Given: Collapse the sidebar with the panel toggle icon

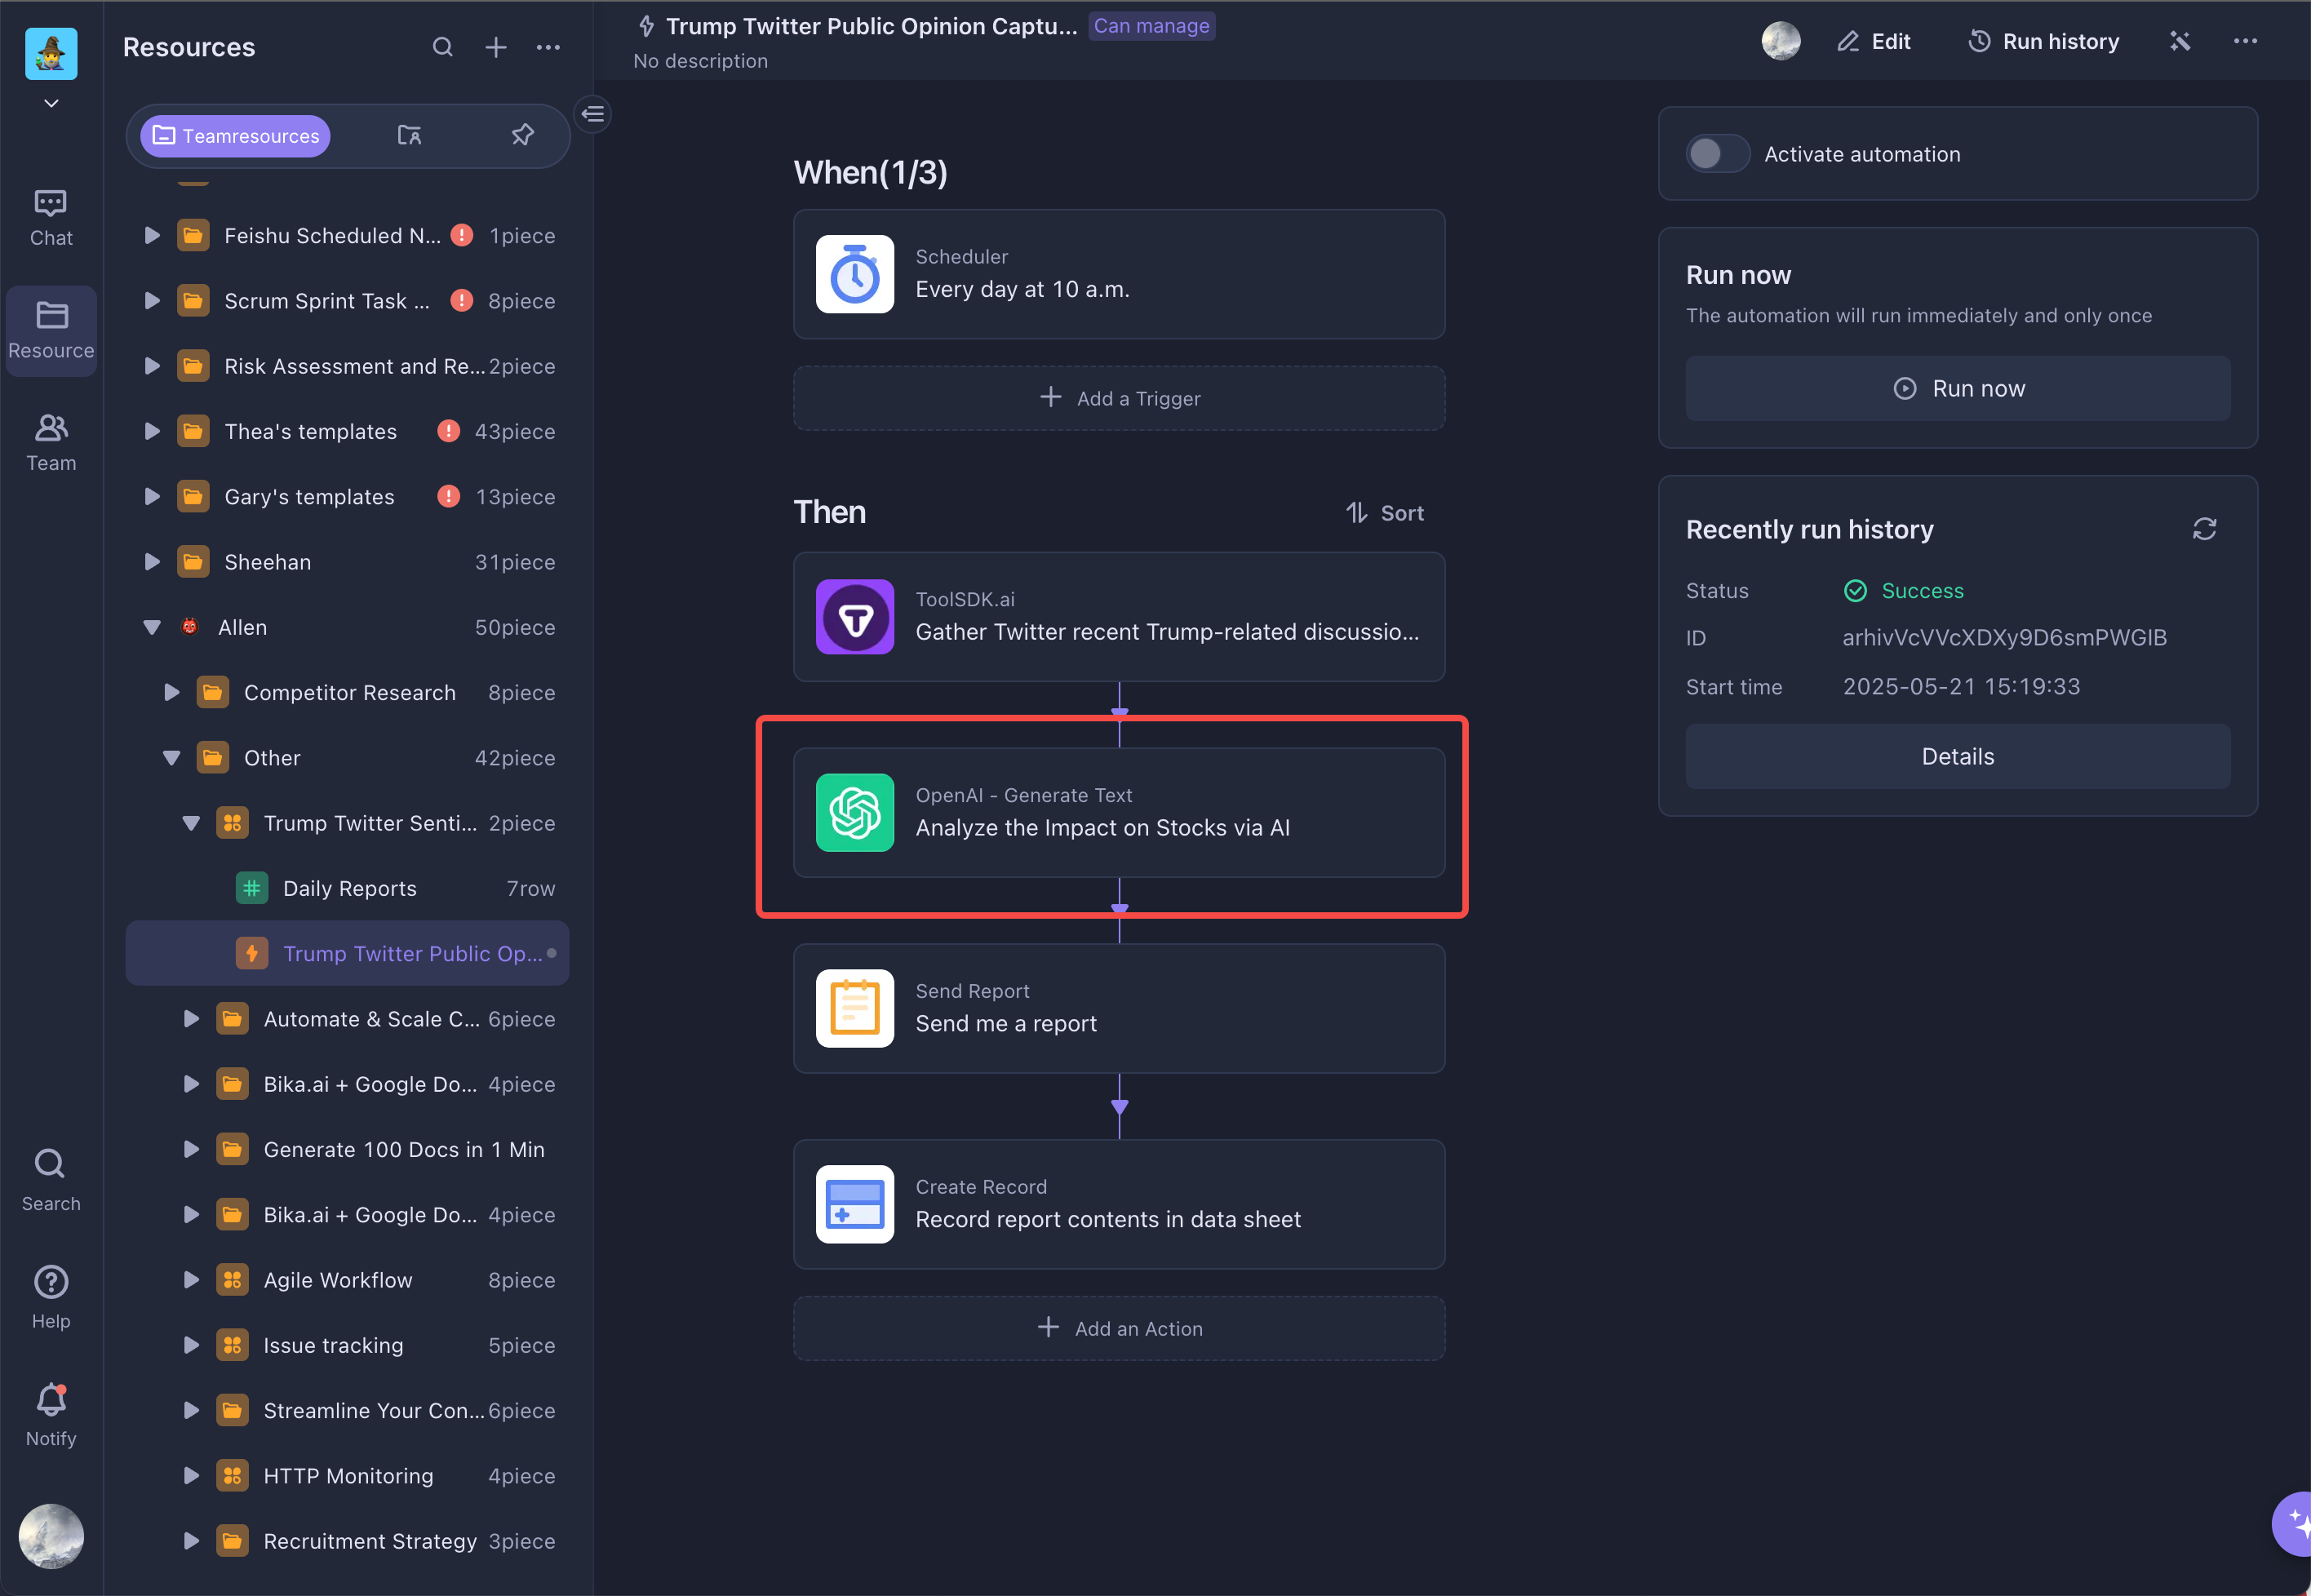Looking at the screenshot, I should [x=593, y=114].
